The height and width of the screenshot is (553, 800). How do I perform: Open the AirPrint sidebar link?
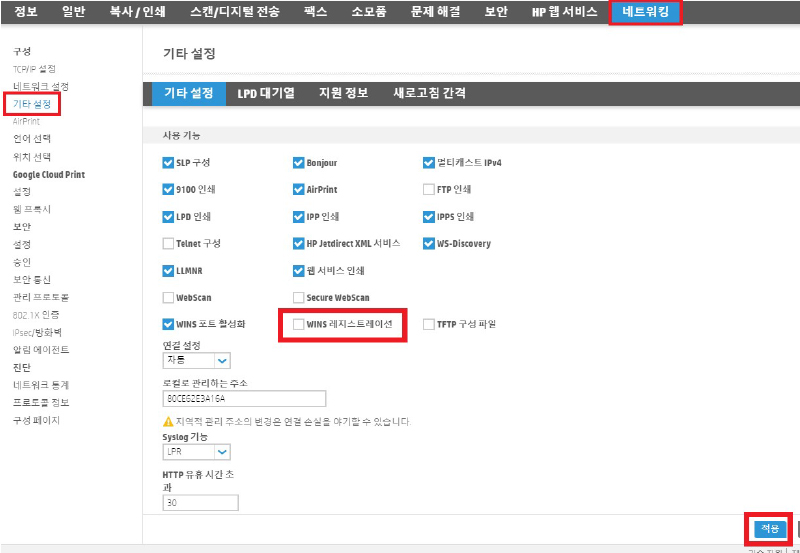26,121
